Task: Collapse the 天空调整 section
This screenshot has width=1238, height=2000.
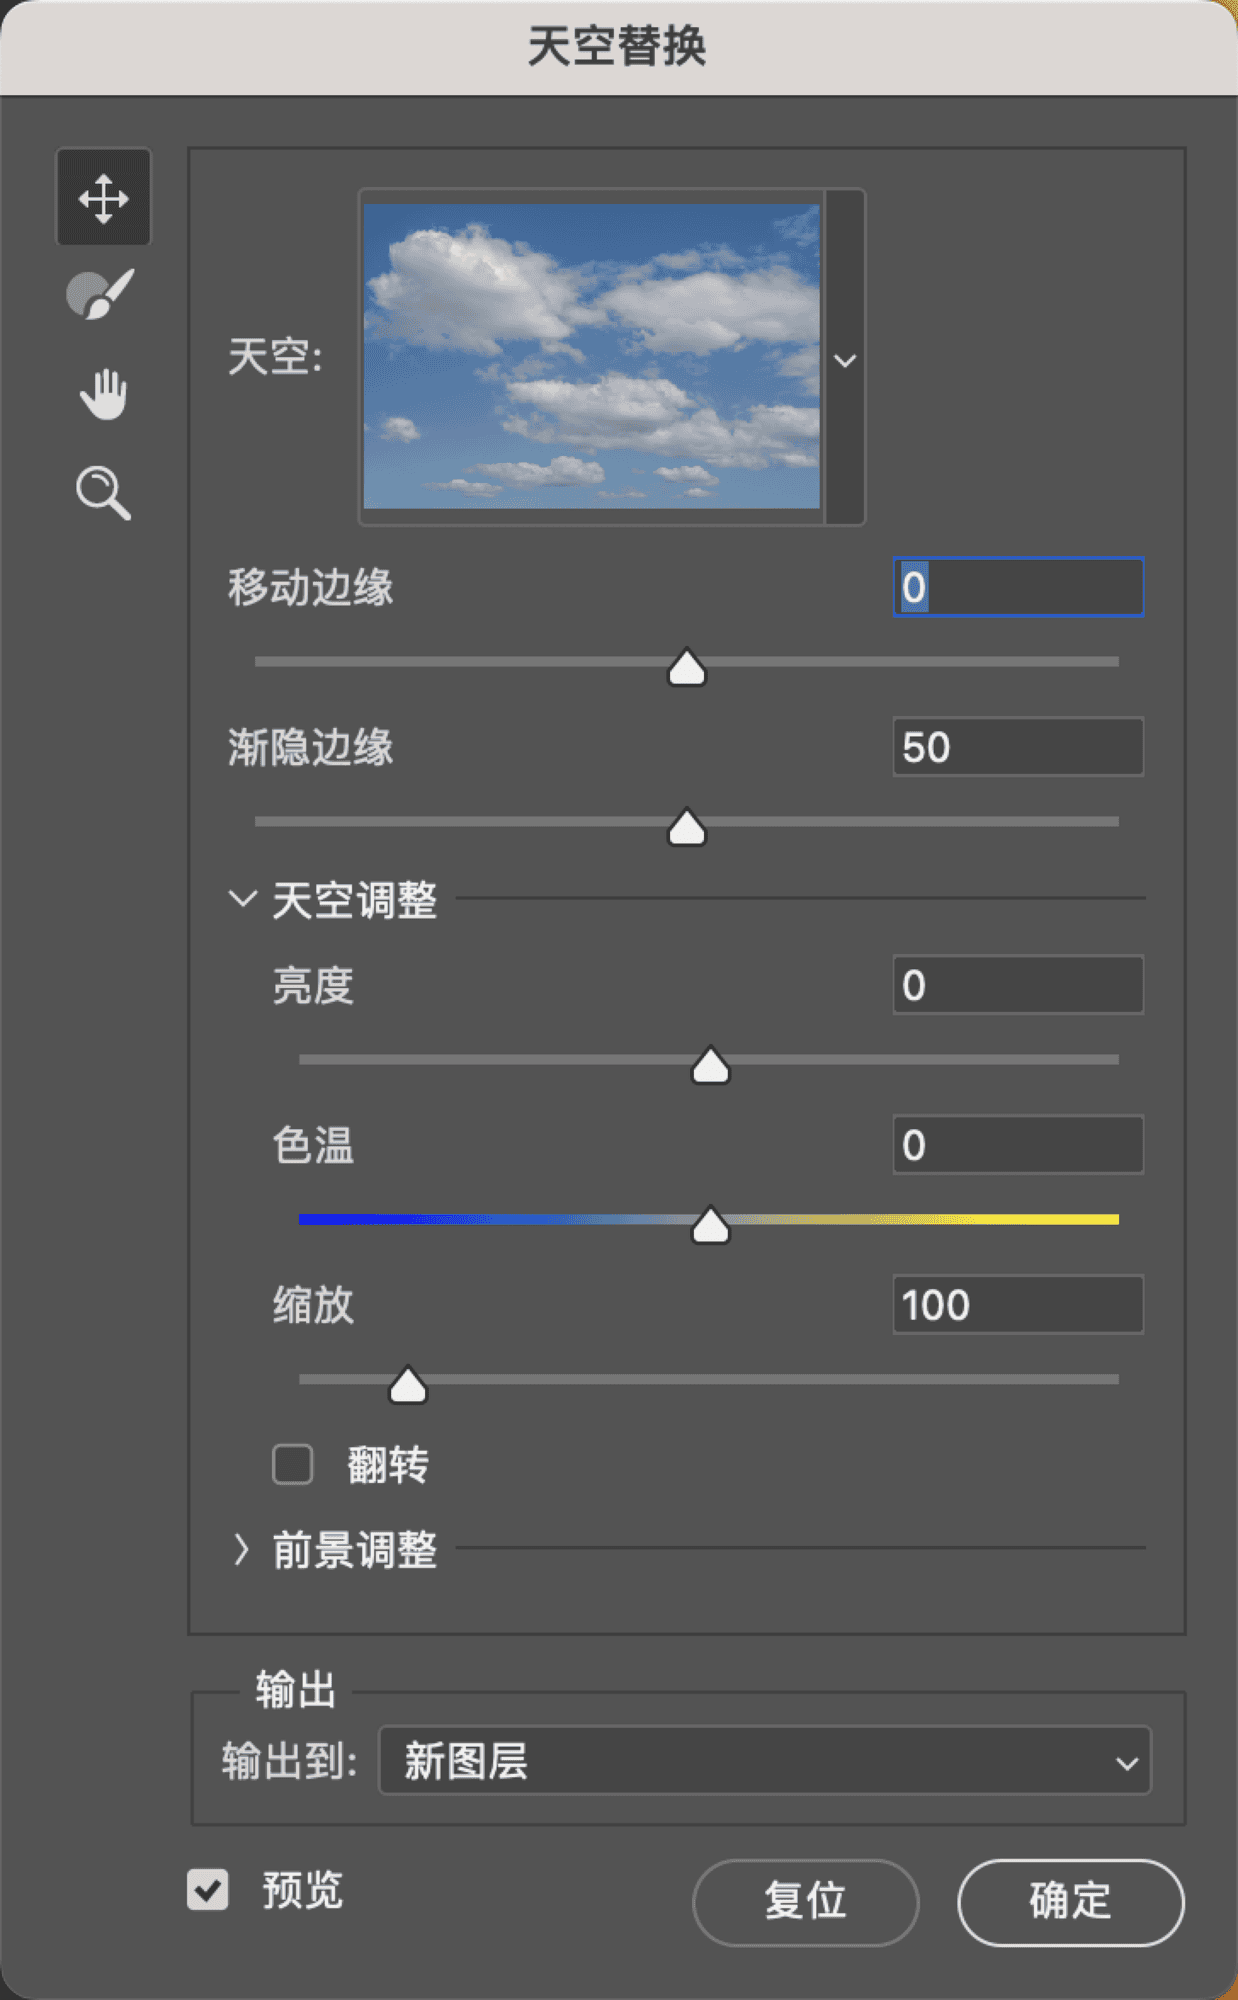Action: [242, 899]
